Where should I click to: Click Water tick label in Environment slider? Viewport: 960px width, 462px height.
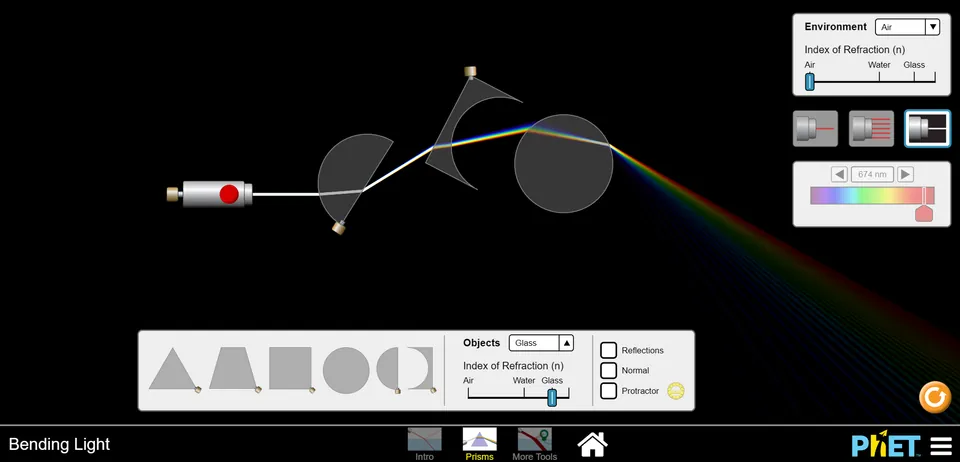tap(879, 64)
